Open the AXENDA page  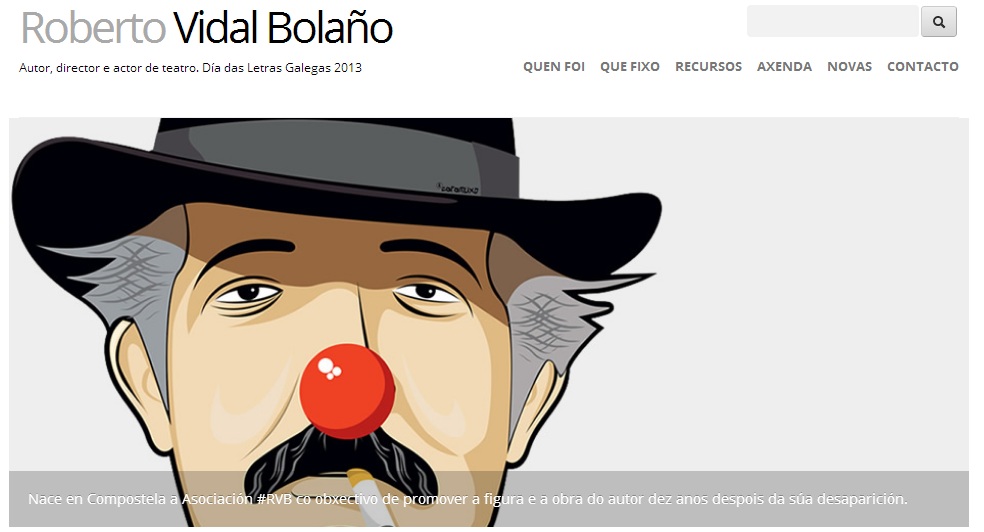[x=784, y=66]
